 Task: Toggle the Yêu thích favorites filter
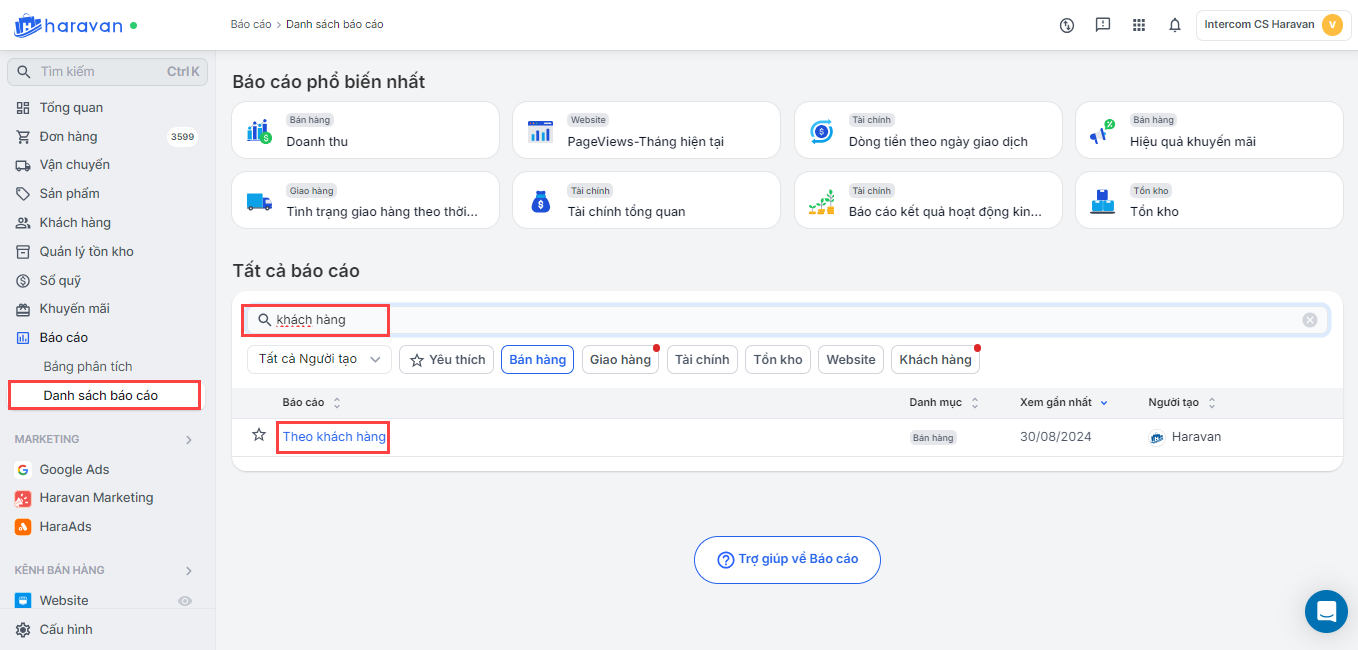pyautogui.click(x=447, y=360)
